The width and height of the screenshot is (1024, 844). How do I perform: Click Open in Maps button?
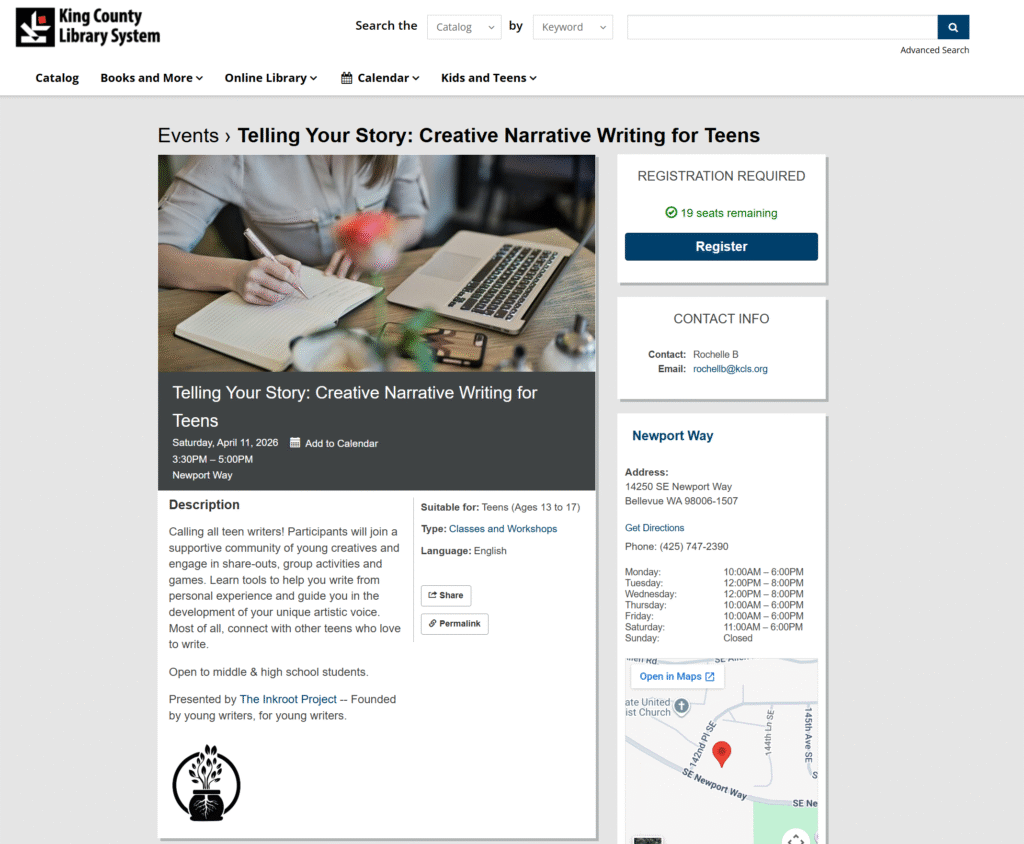coord(677,677)
